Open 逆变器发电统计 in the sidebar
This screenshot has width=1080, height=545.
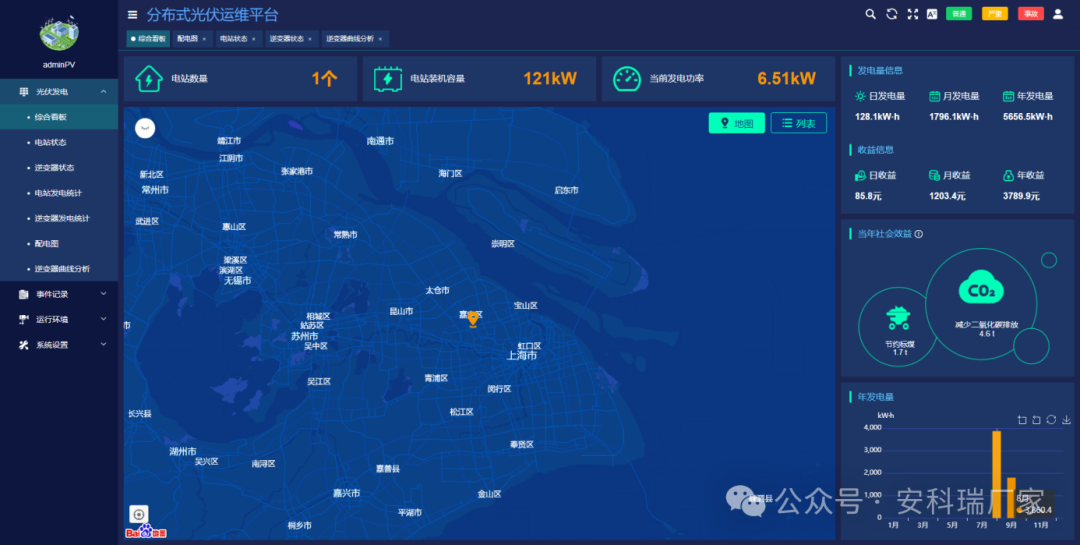(x=59, y=218)
